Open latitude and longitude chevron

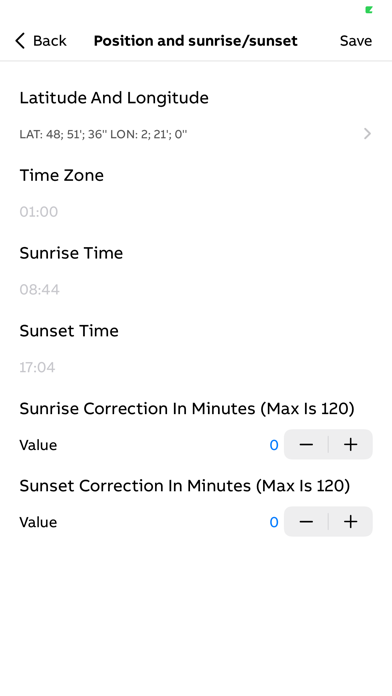click(367, 134)
